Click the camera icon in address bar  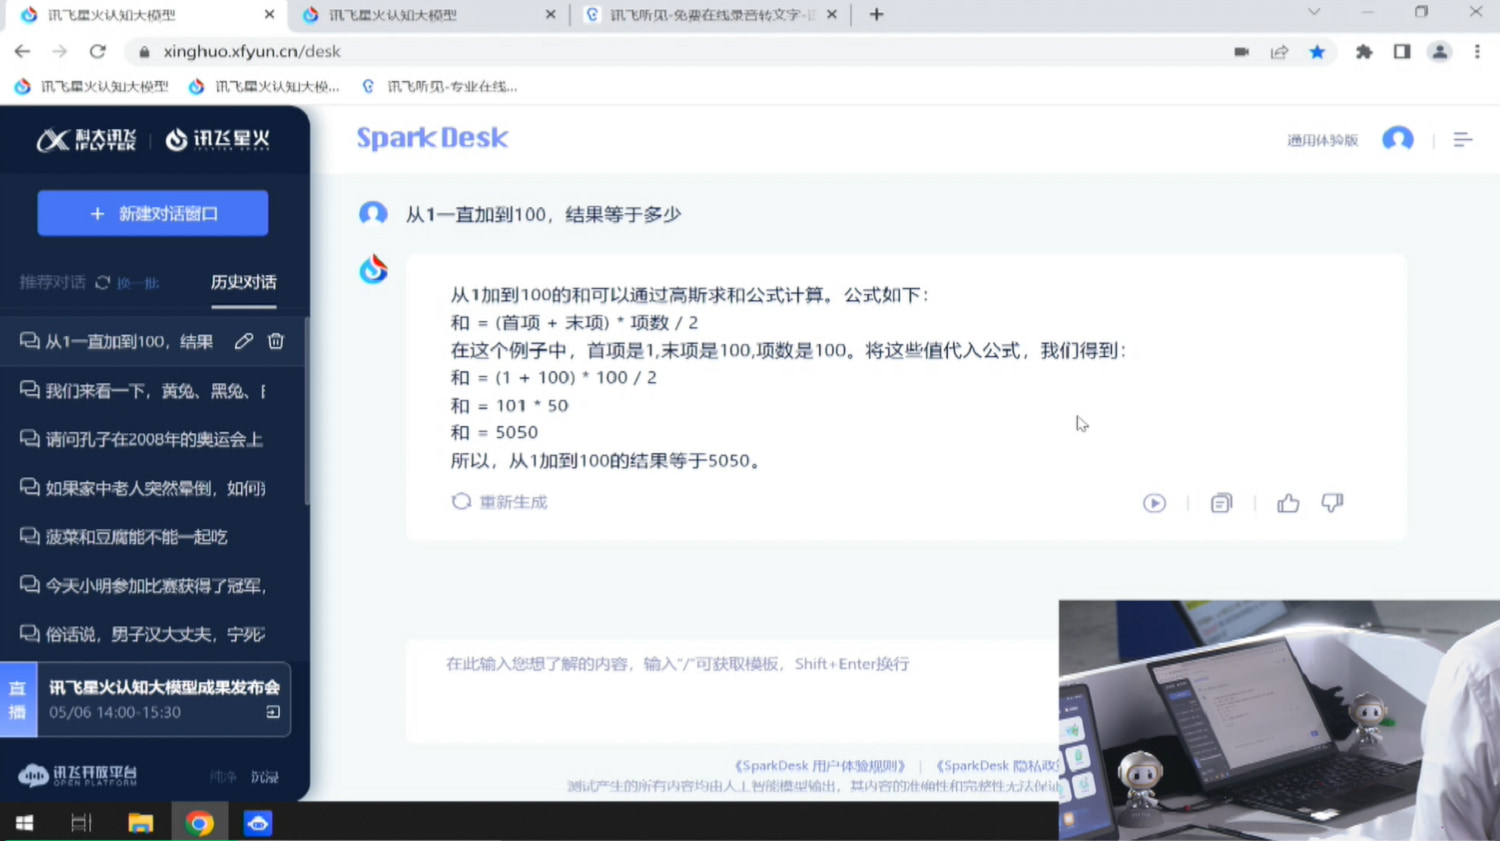coord(1241,51)
